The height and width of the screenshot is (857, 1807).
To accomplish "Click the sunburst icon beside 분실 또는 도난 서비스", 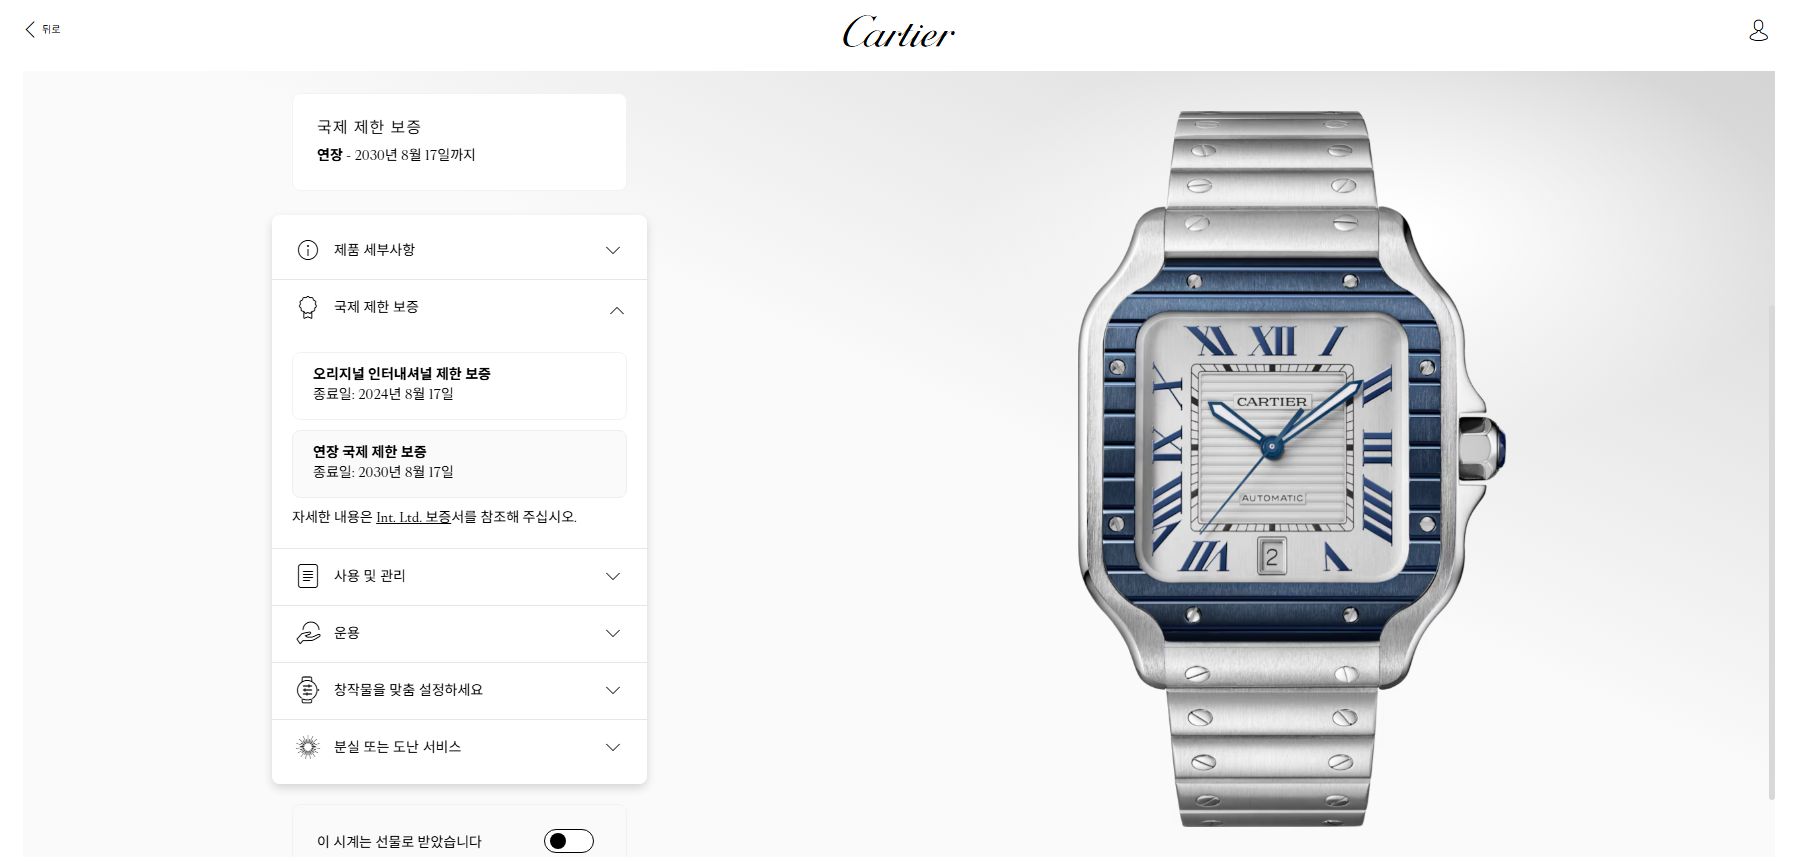I will pos(308,747).
